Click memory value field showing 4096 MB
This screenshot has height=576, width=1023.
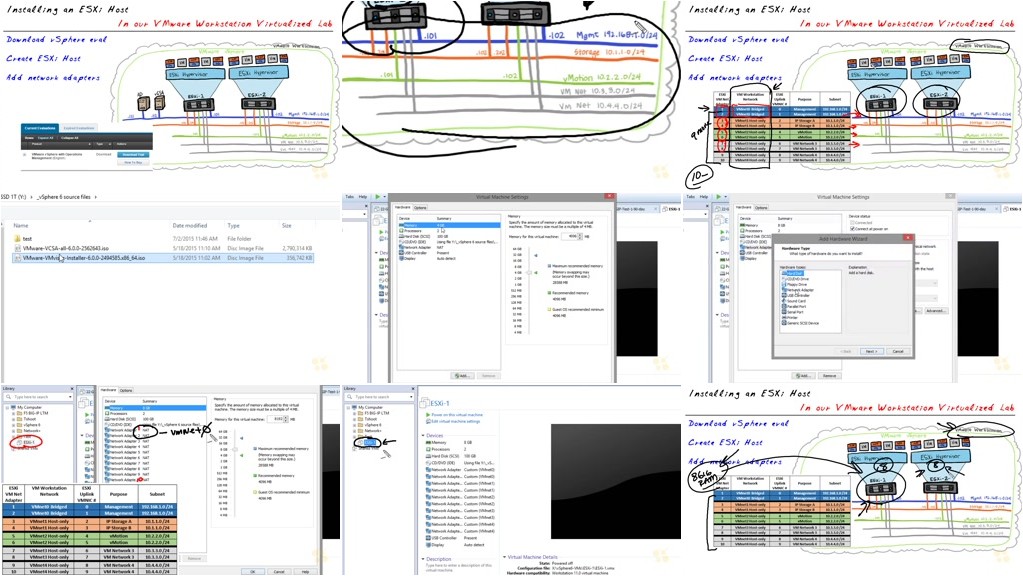[x=572, y=236]
